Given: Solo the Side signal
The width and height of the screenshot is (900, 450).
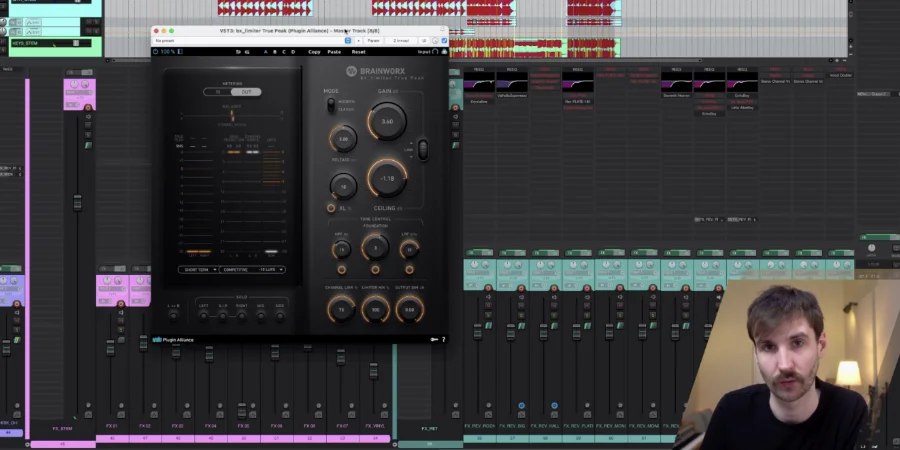Looking at the screenshot, I should [280, 316].
